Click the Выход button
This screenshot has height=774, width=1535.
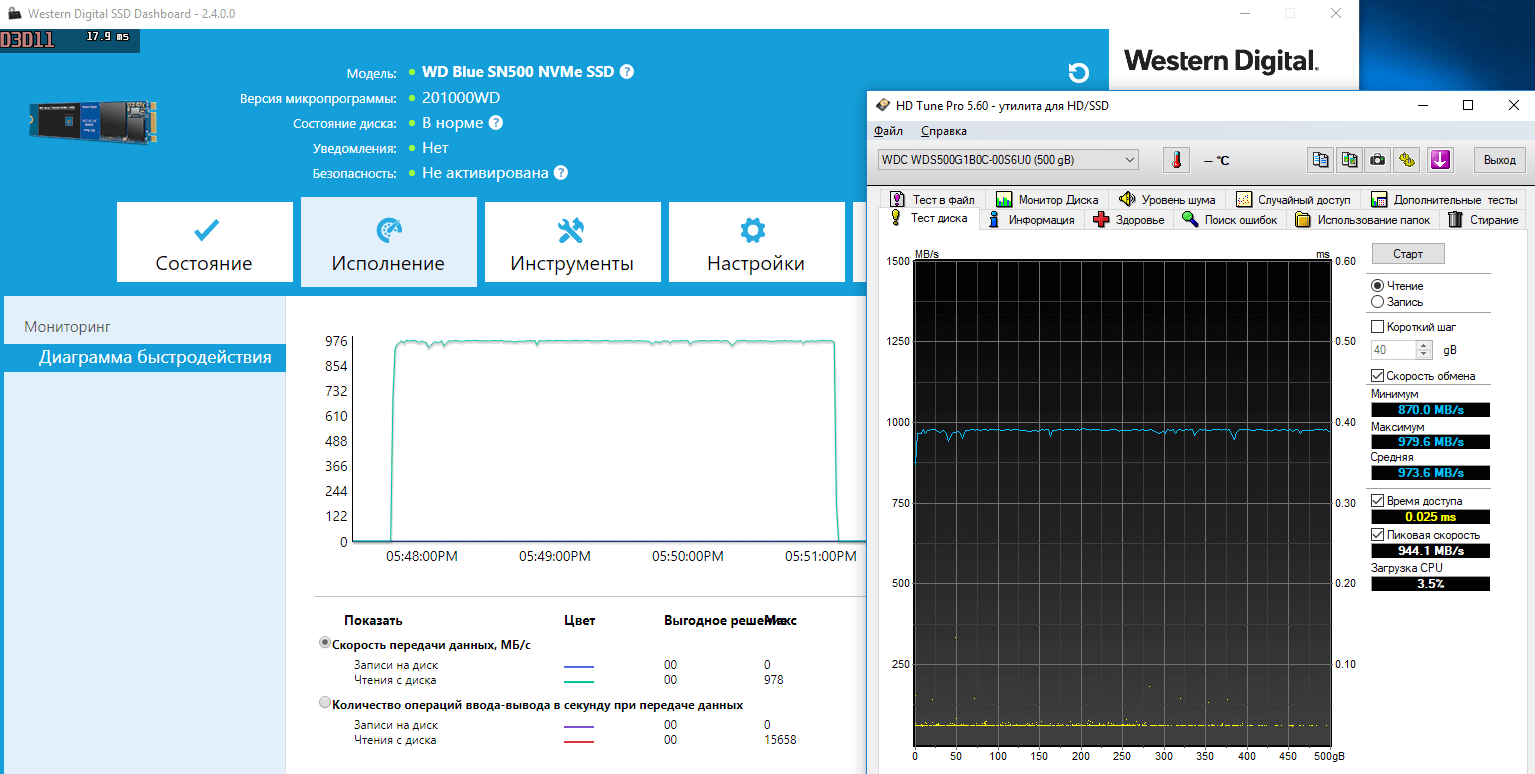point(1499,160)
